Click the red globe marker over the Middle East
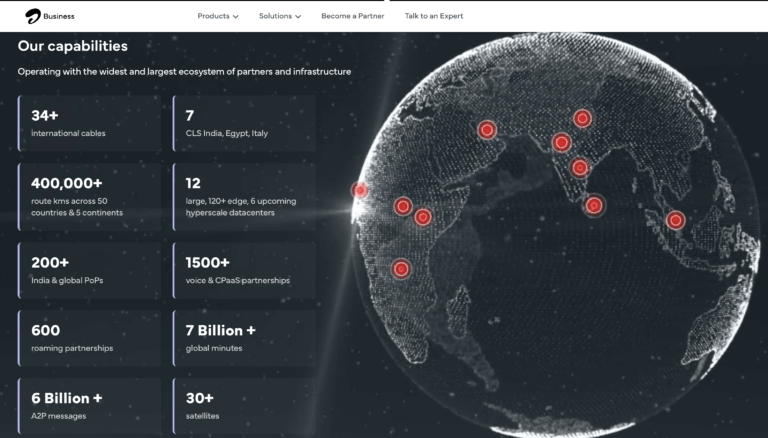The width and height of the screenshot is (768, 438). (x=487, y=130)
